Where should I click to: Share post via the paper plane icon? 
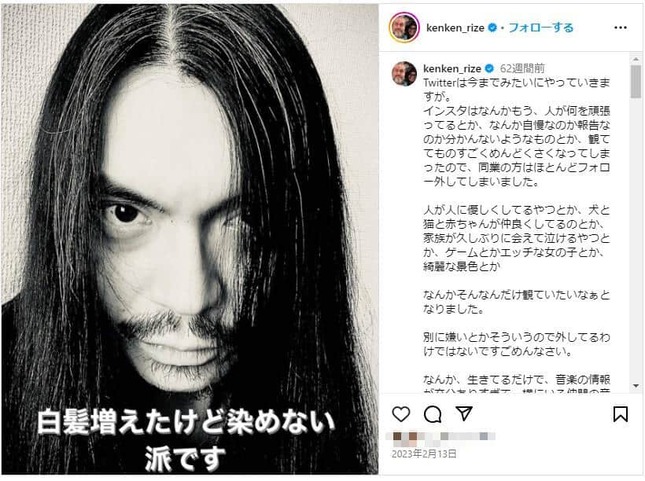(x=464, y=414)
